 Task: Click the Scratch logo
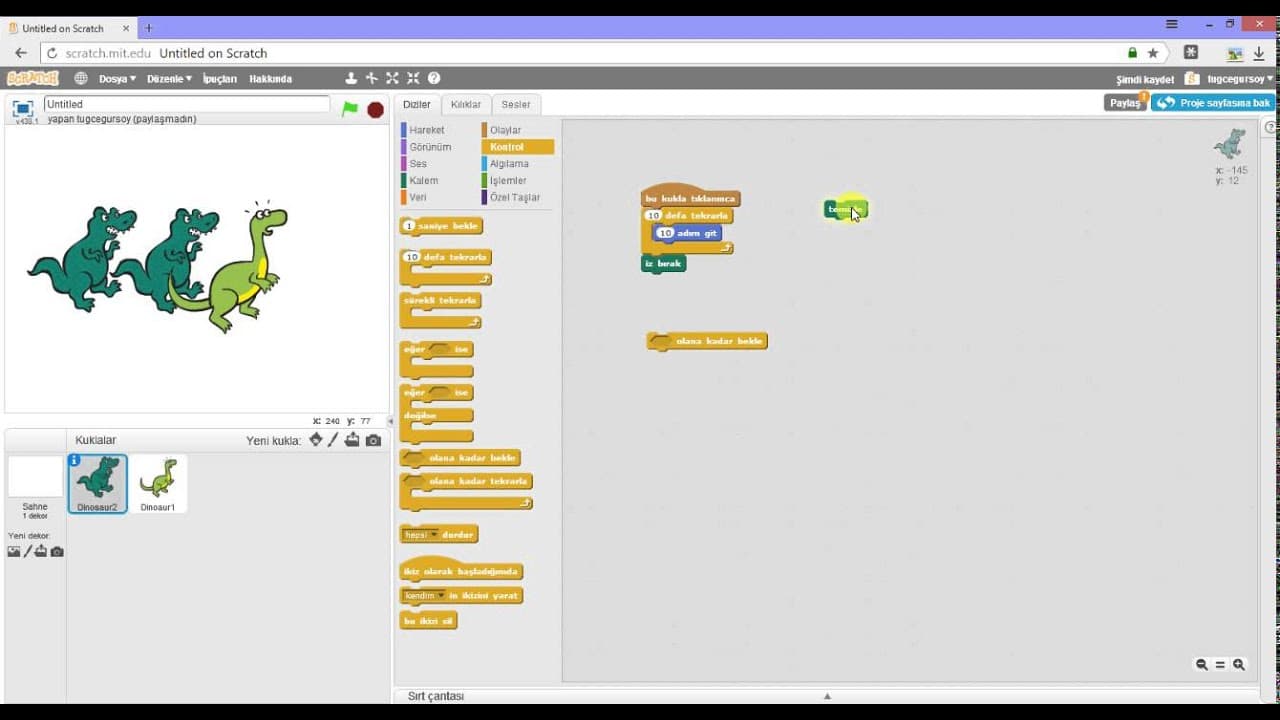coord(32,78)
